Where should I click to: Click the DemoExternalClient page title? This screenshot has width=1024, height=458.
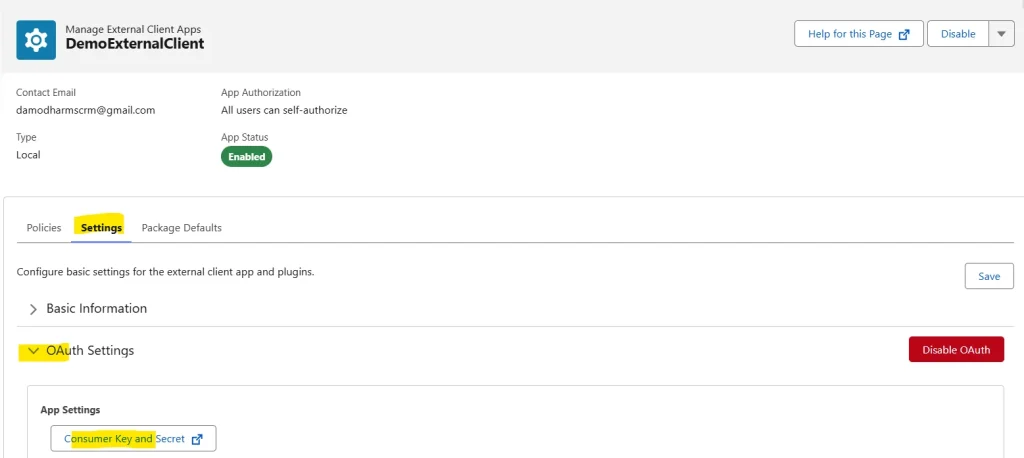point(135,44)
